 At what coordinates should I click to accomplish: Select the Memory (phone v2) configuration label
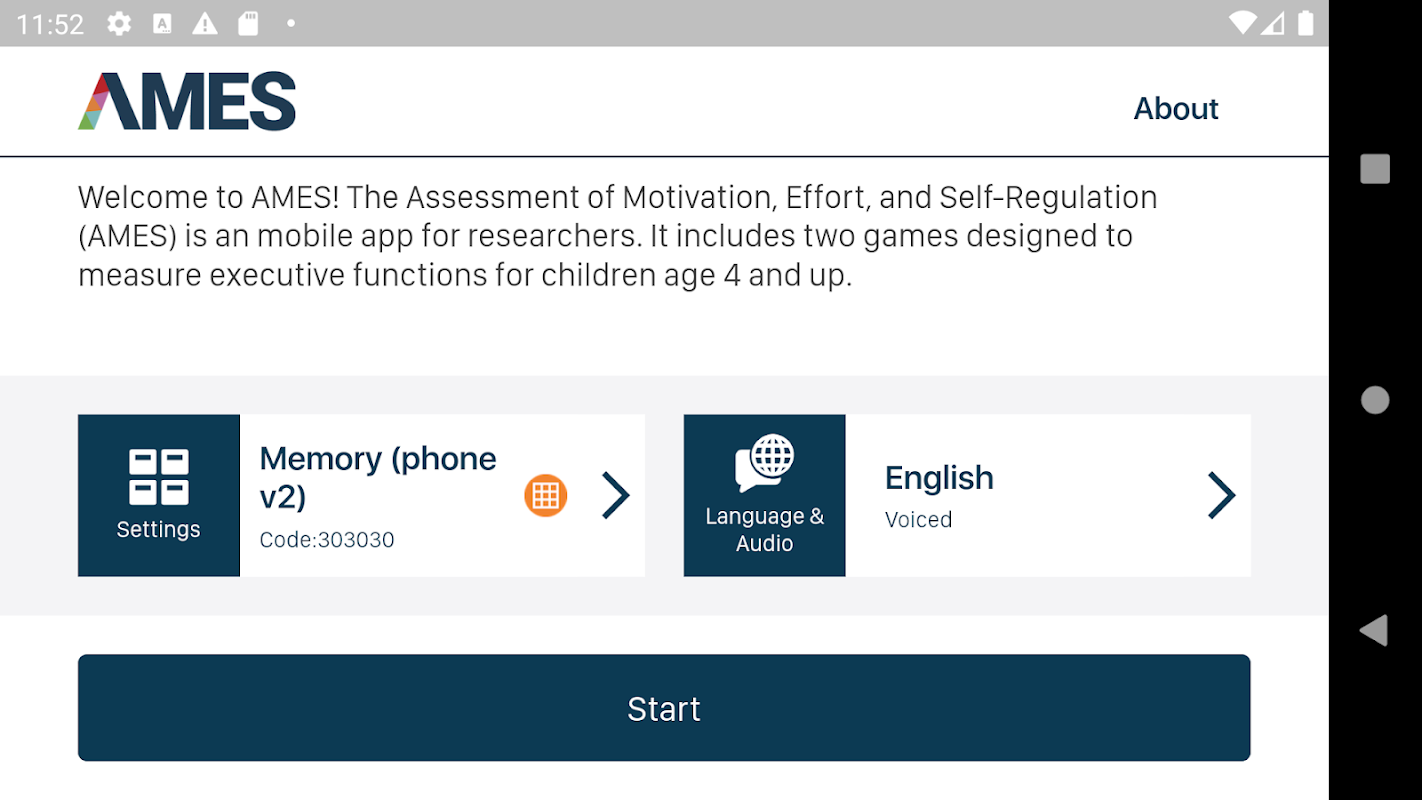pyautogui.click(x=378, y=477)
